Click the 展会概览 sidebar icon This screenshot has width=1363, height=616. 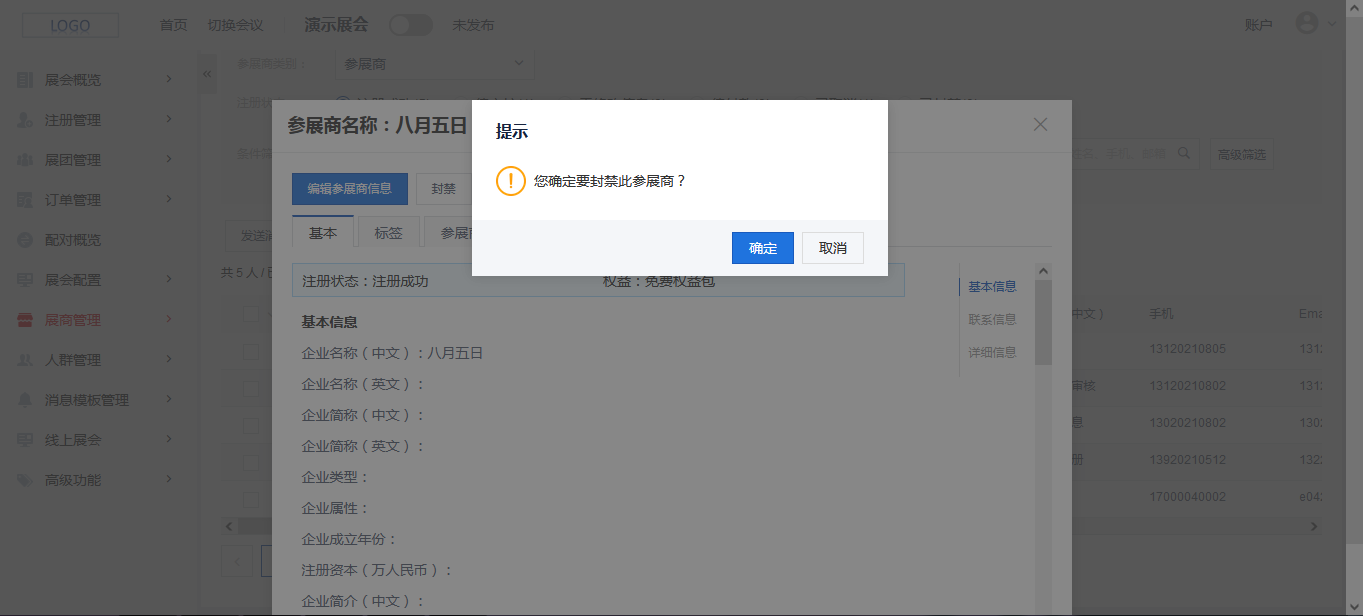tap(25, 80)
